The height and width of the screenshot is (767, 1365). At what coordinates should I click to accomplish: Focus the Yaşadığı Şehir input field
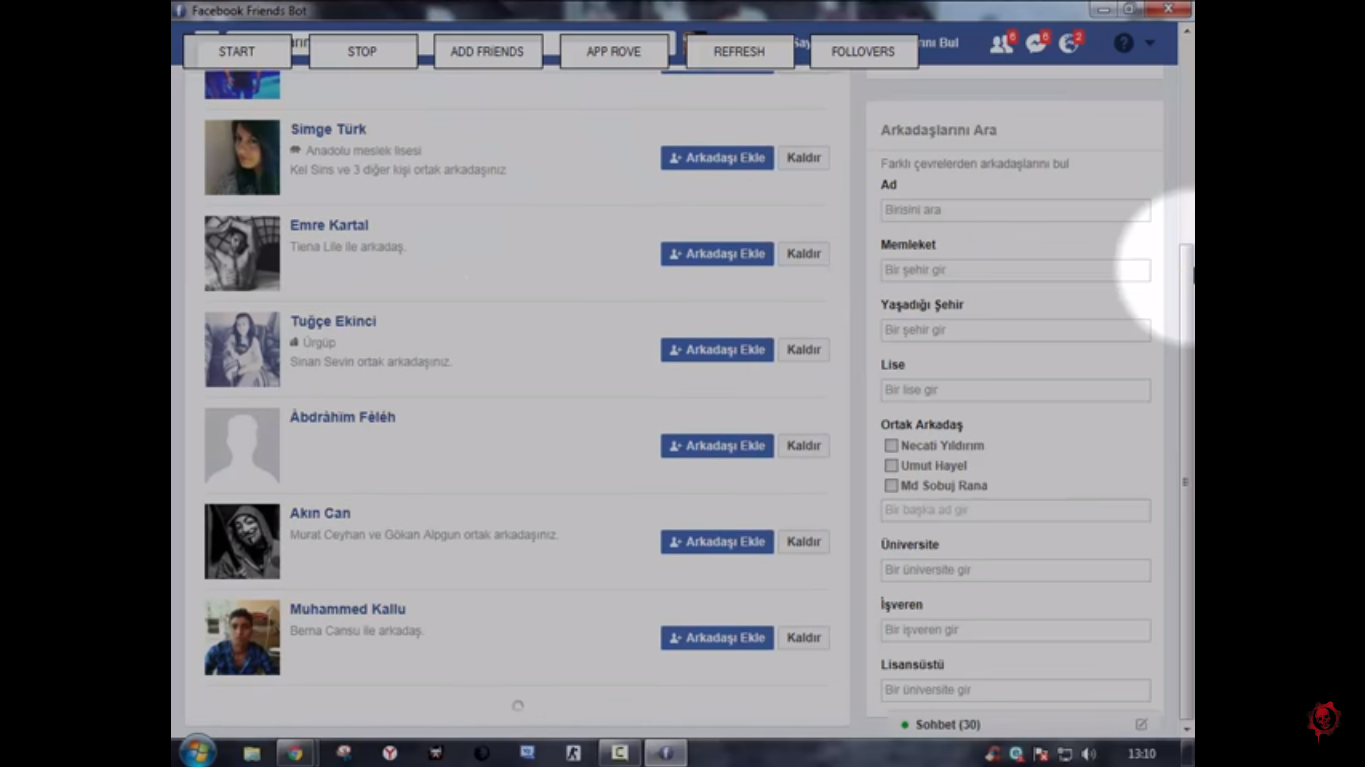[x=1015, y=330]
